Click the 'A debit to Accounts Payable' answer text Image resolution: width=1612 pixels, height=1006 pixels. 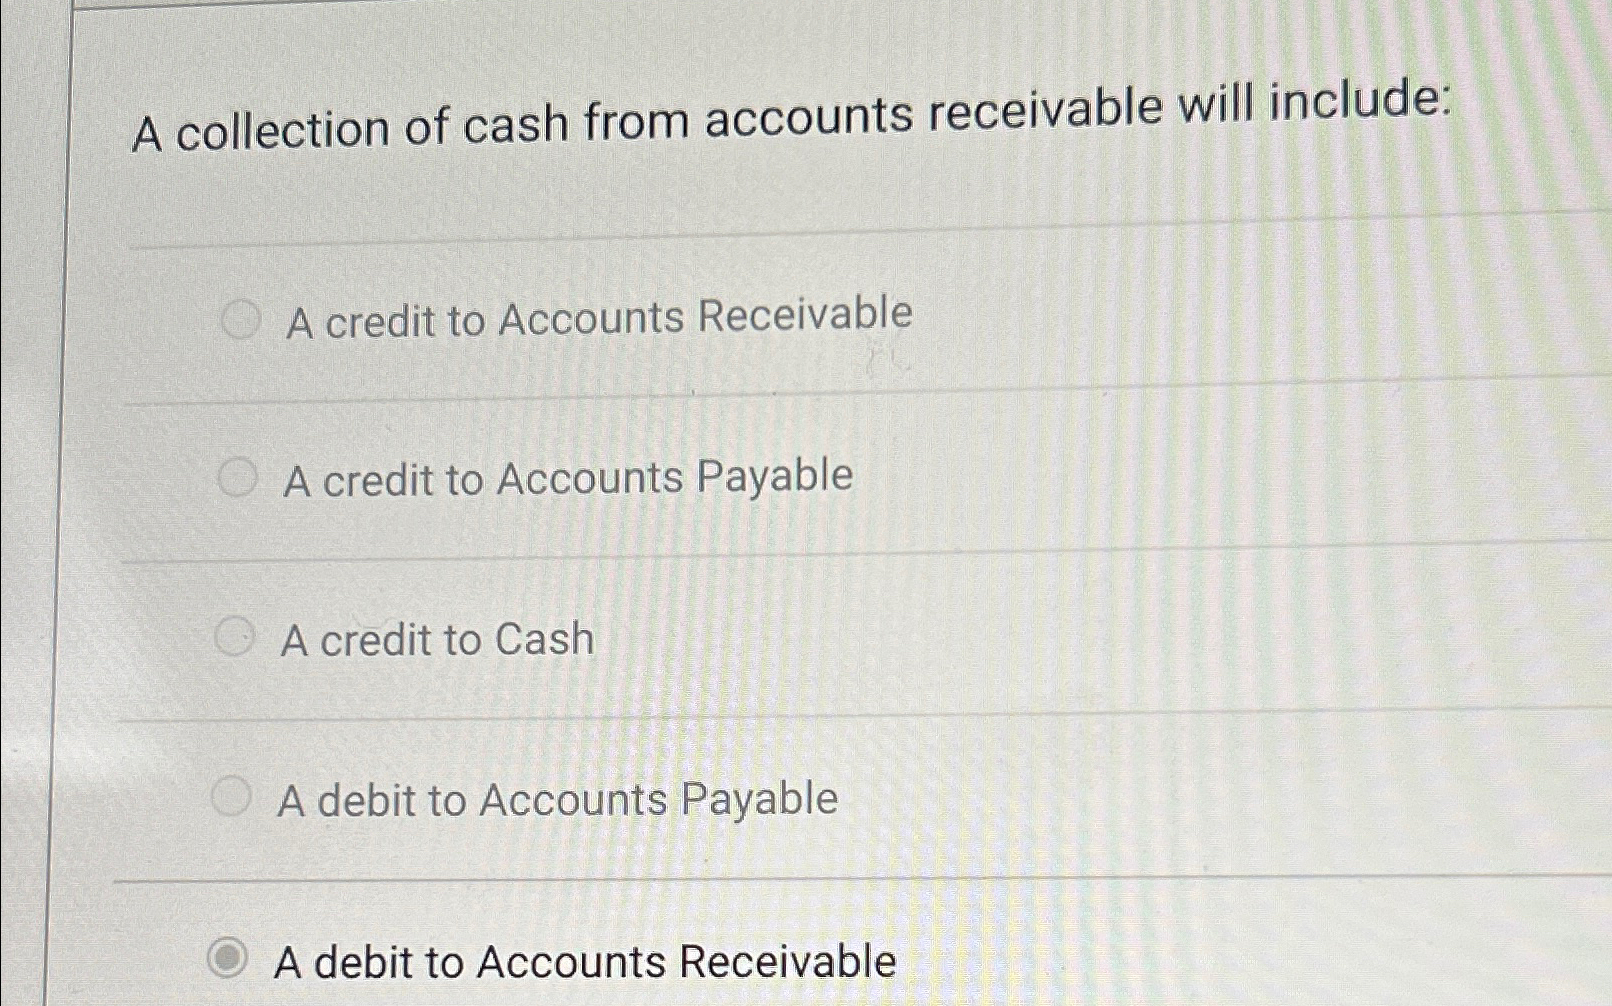558,799
